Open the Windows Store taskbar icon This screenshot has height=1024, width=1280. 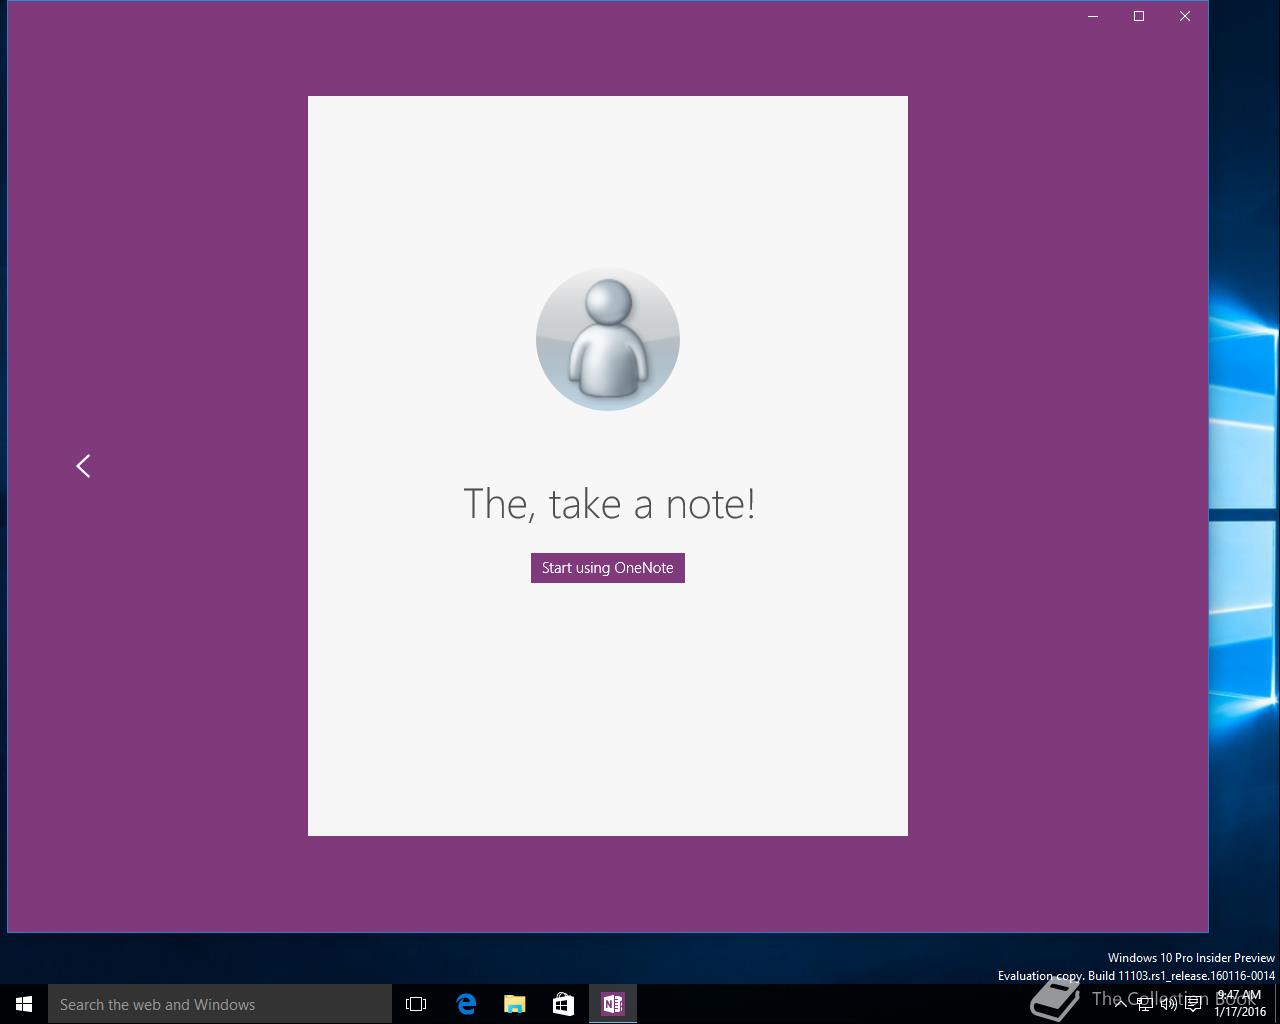[x=564, y=1004]
